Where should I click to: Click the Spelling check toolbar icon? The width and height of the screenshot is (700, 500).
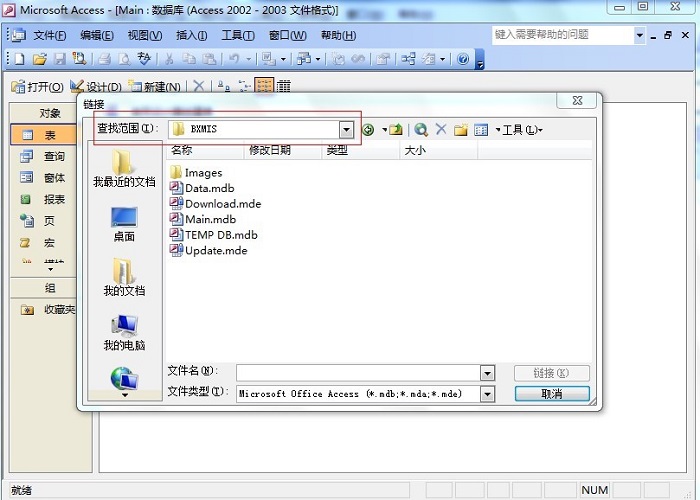[x=144, y=59]
